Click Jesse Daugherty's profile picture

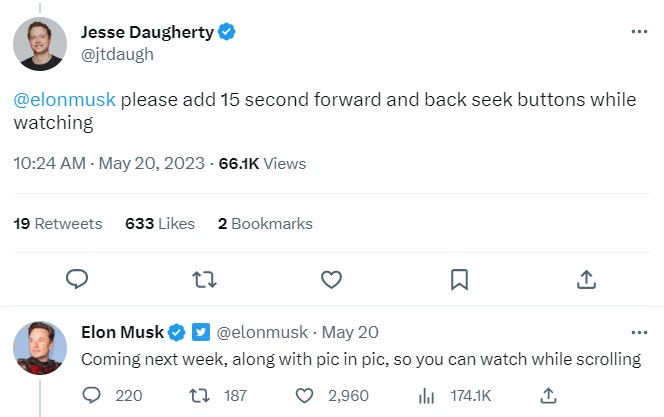(x=40, y=43)
